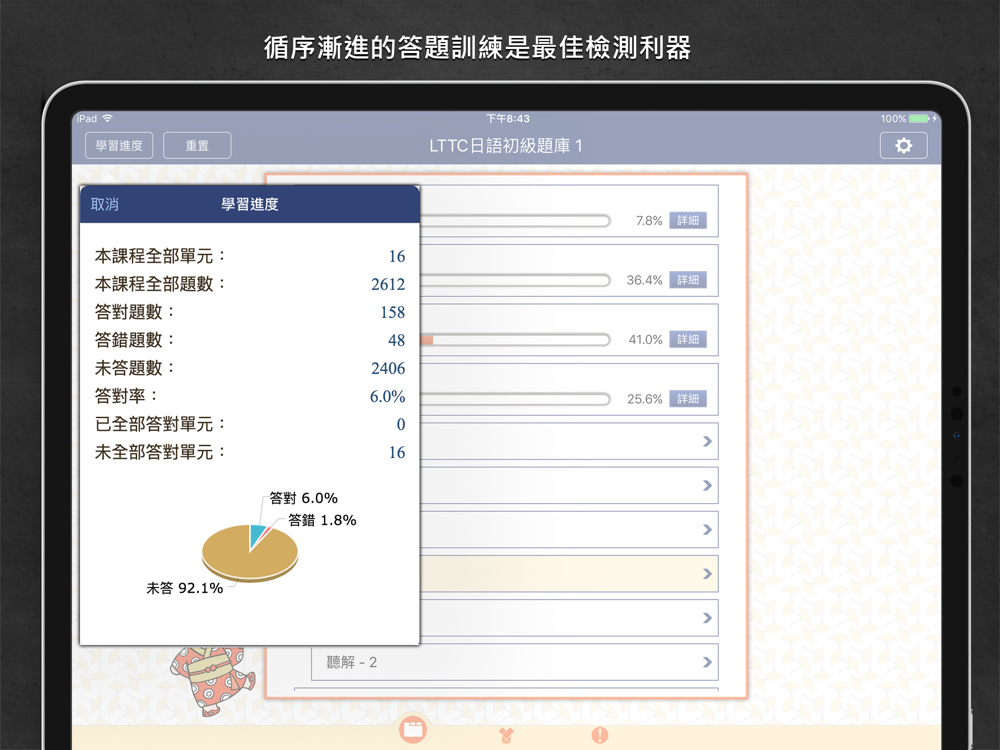Expand the 聽解 - 2 row chevron
This screenshot has width=1000, height=750.
point(707,662)
